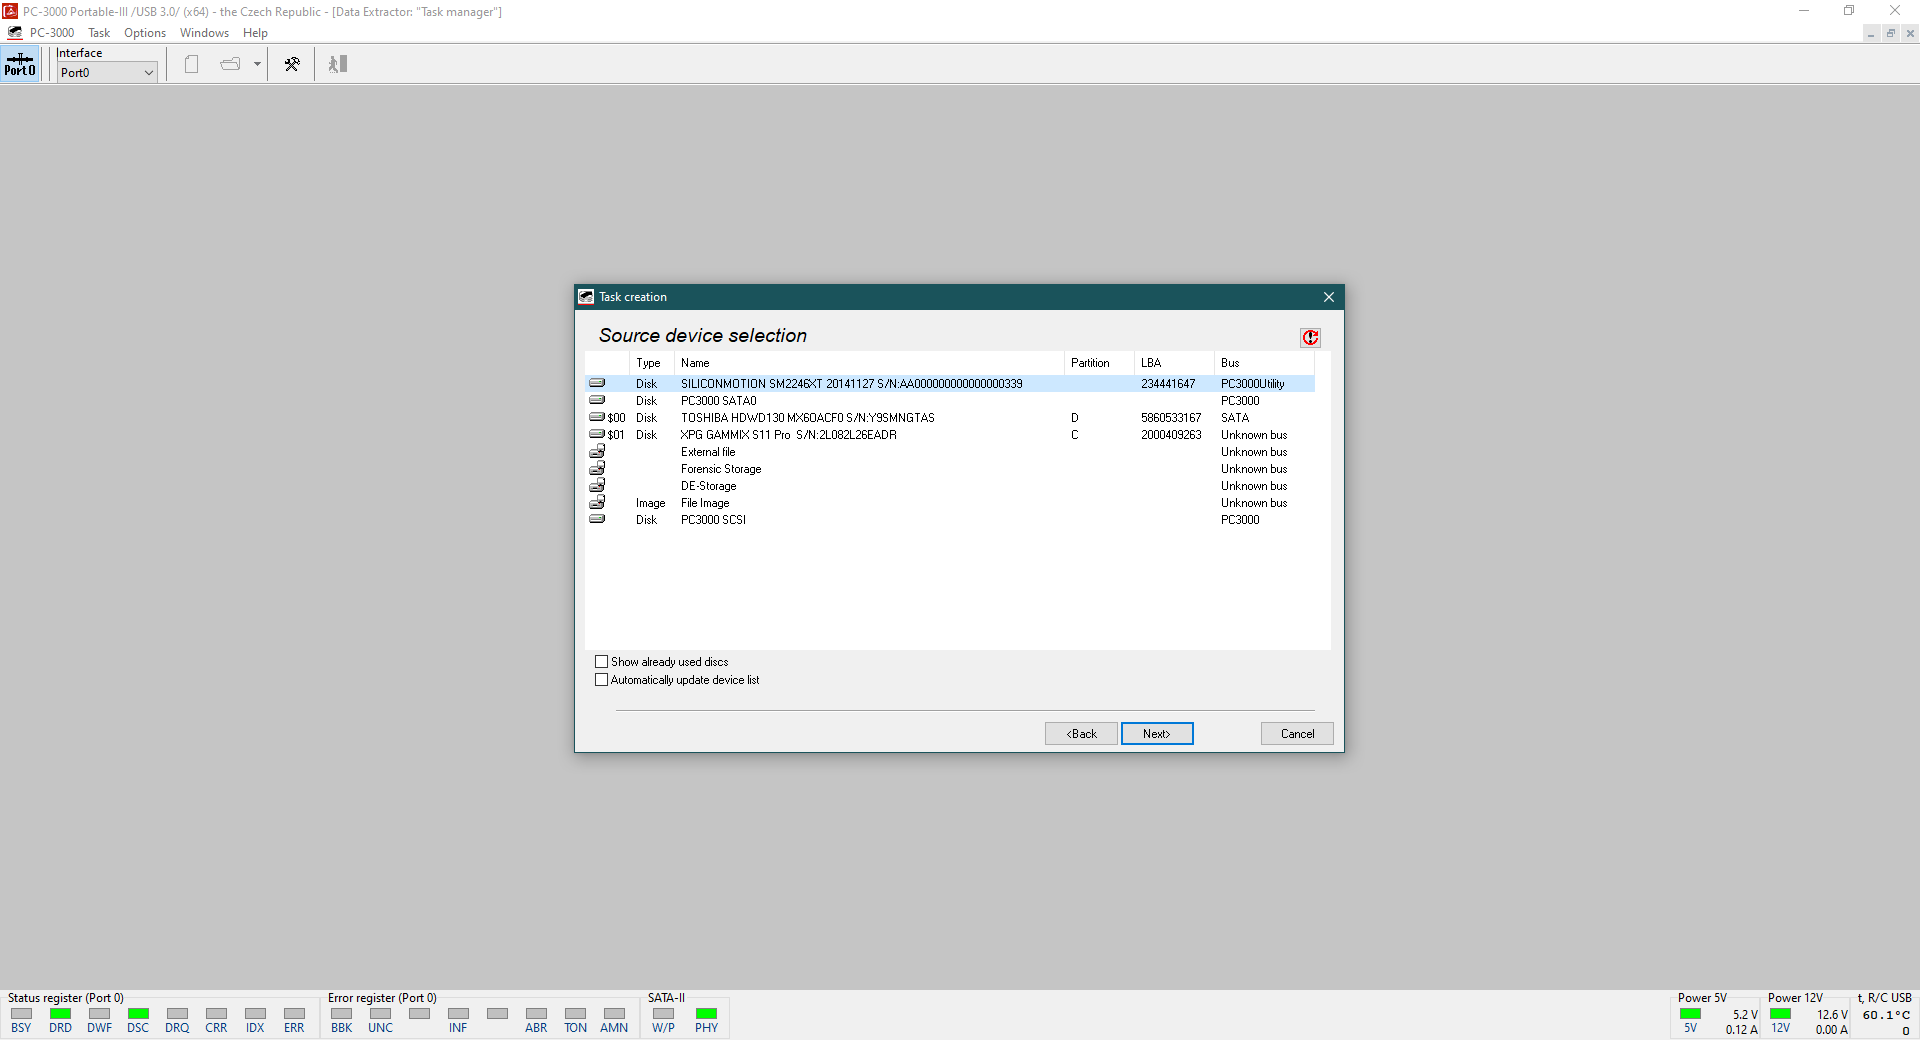Click the exit walking-figure toolbar icon
Viewport: 1920px width, 1040px height.
click(x=338, y=64)
